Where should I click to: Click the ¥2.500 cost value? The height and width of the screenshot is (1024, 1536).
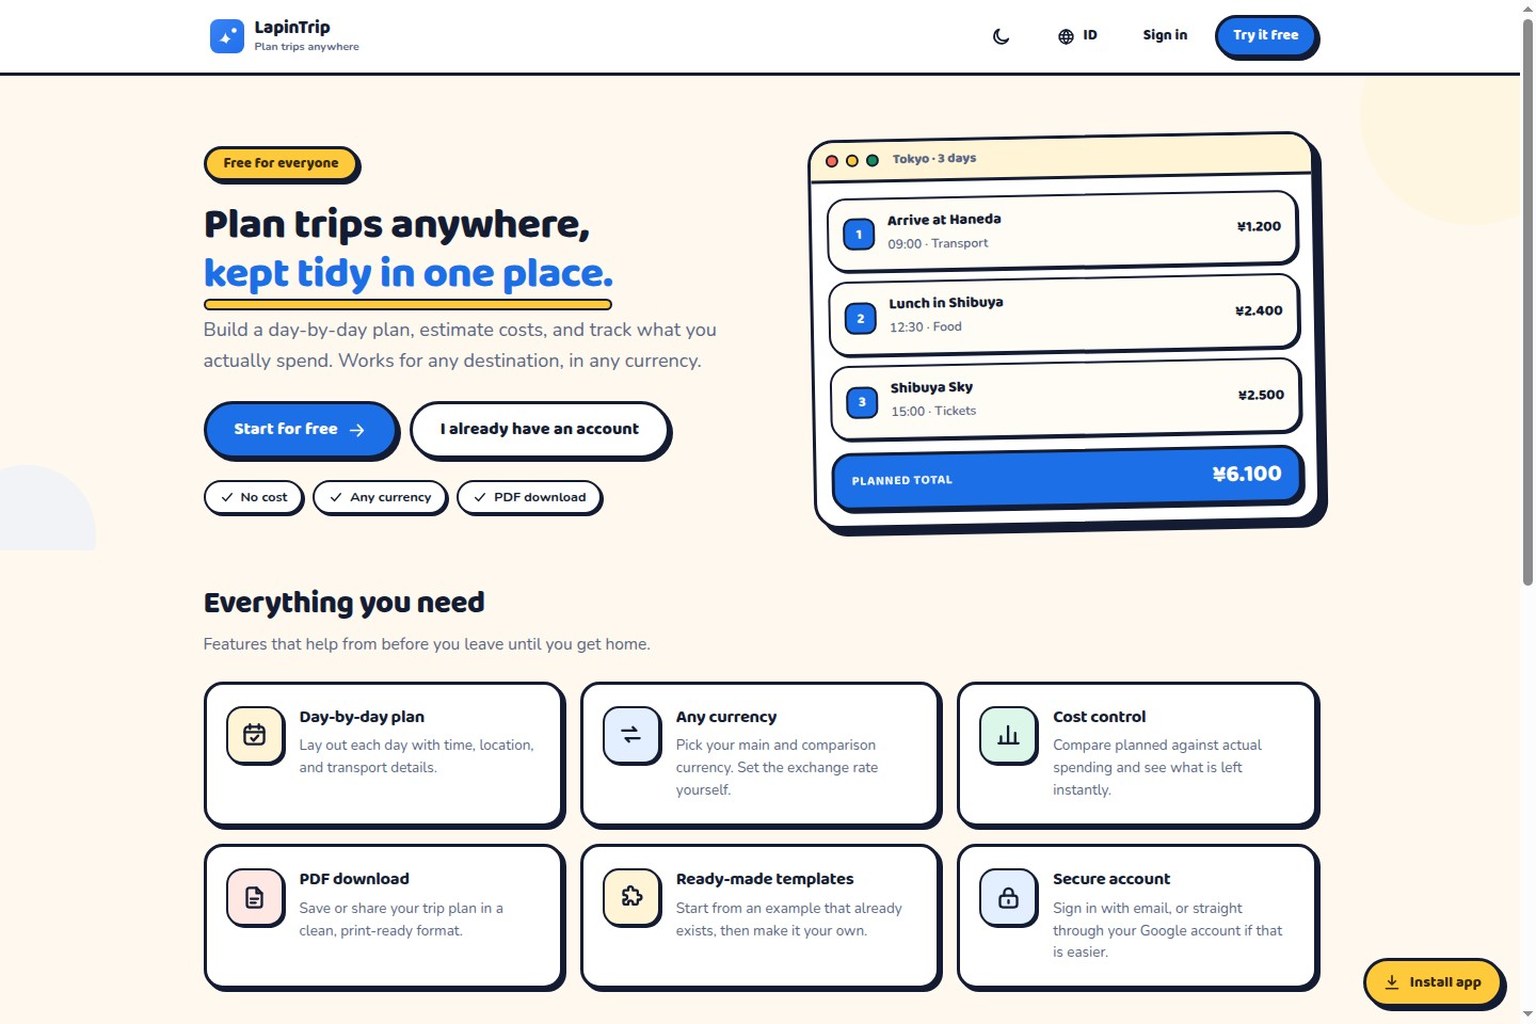(1261, 394)
